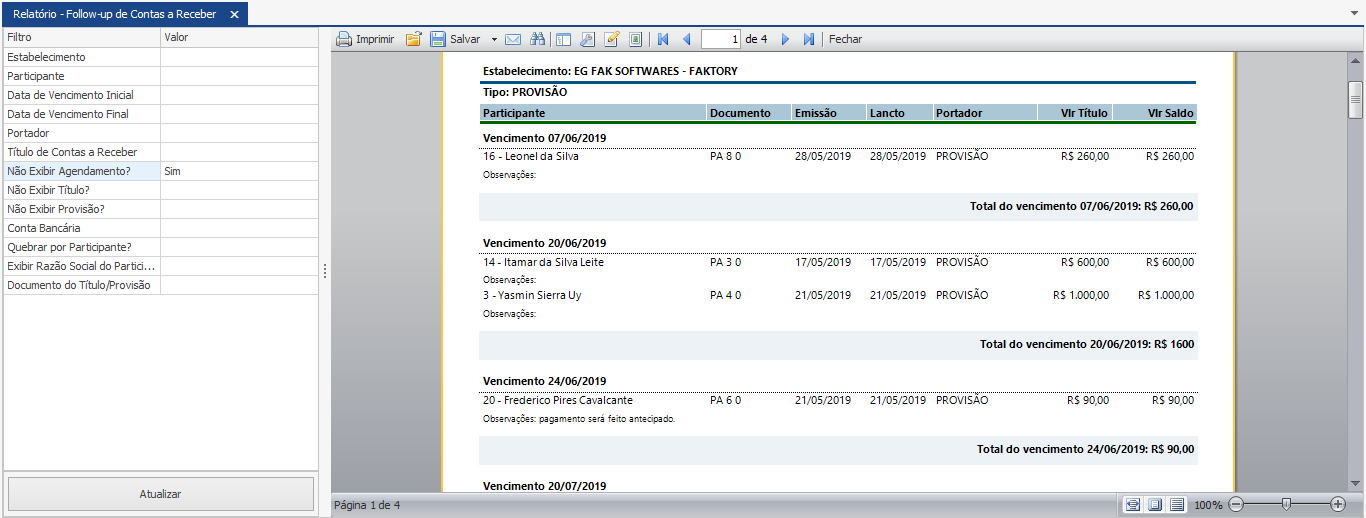
Task: Click the Imprimir printer icon
Action: 345,40
